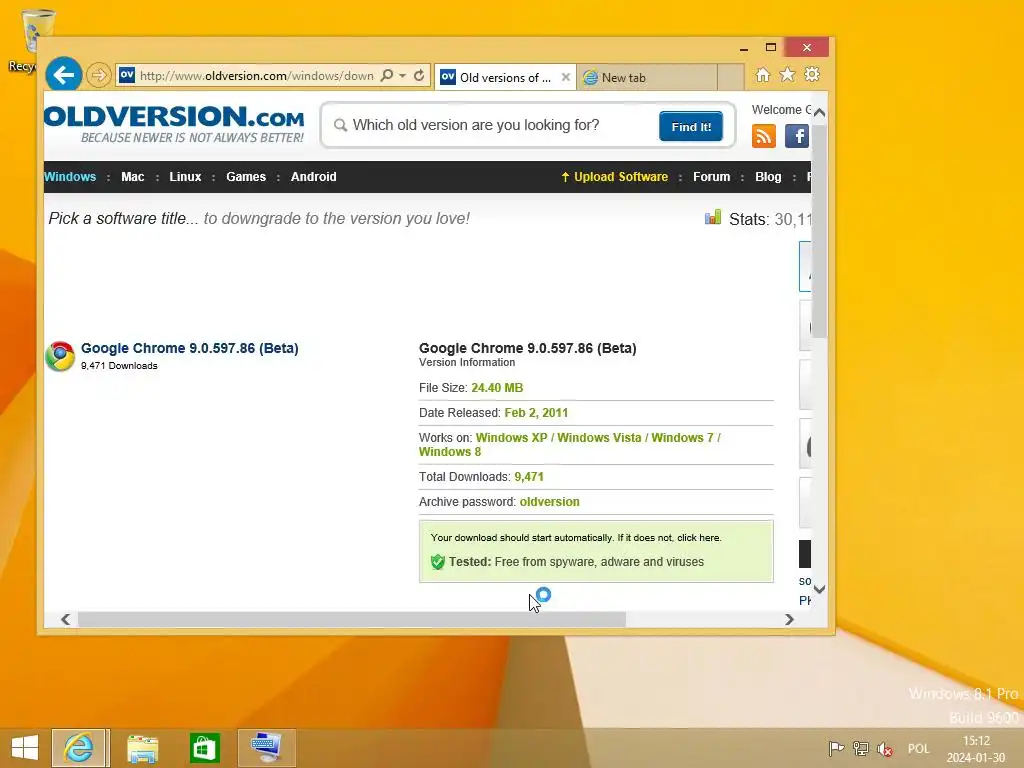Click the Google Chrome logo icon

[60, 357]
